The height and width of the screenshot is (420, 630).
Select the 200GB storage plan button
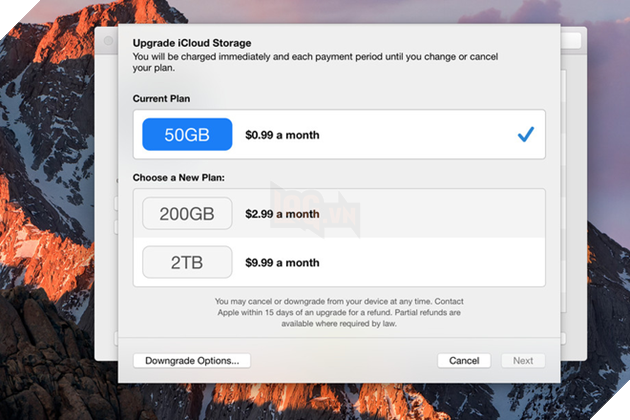pos(187,213)
